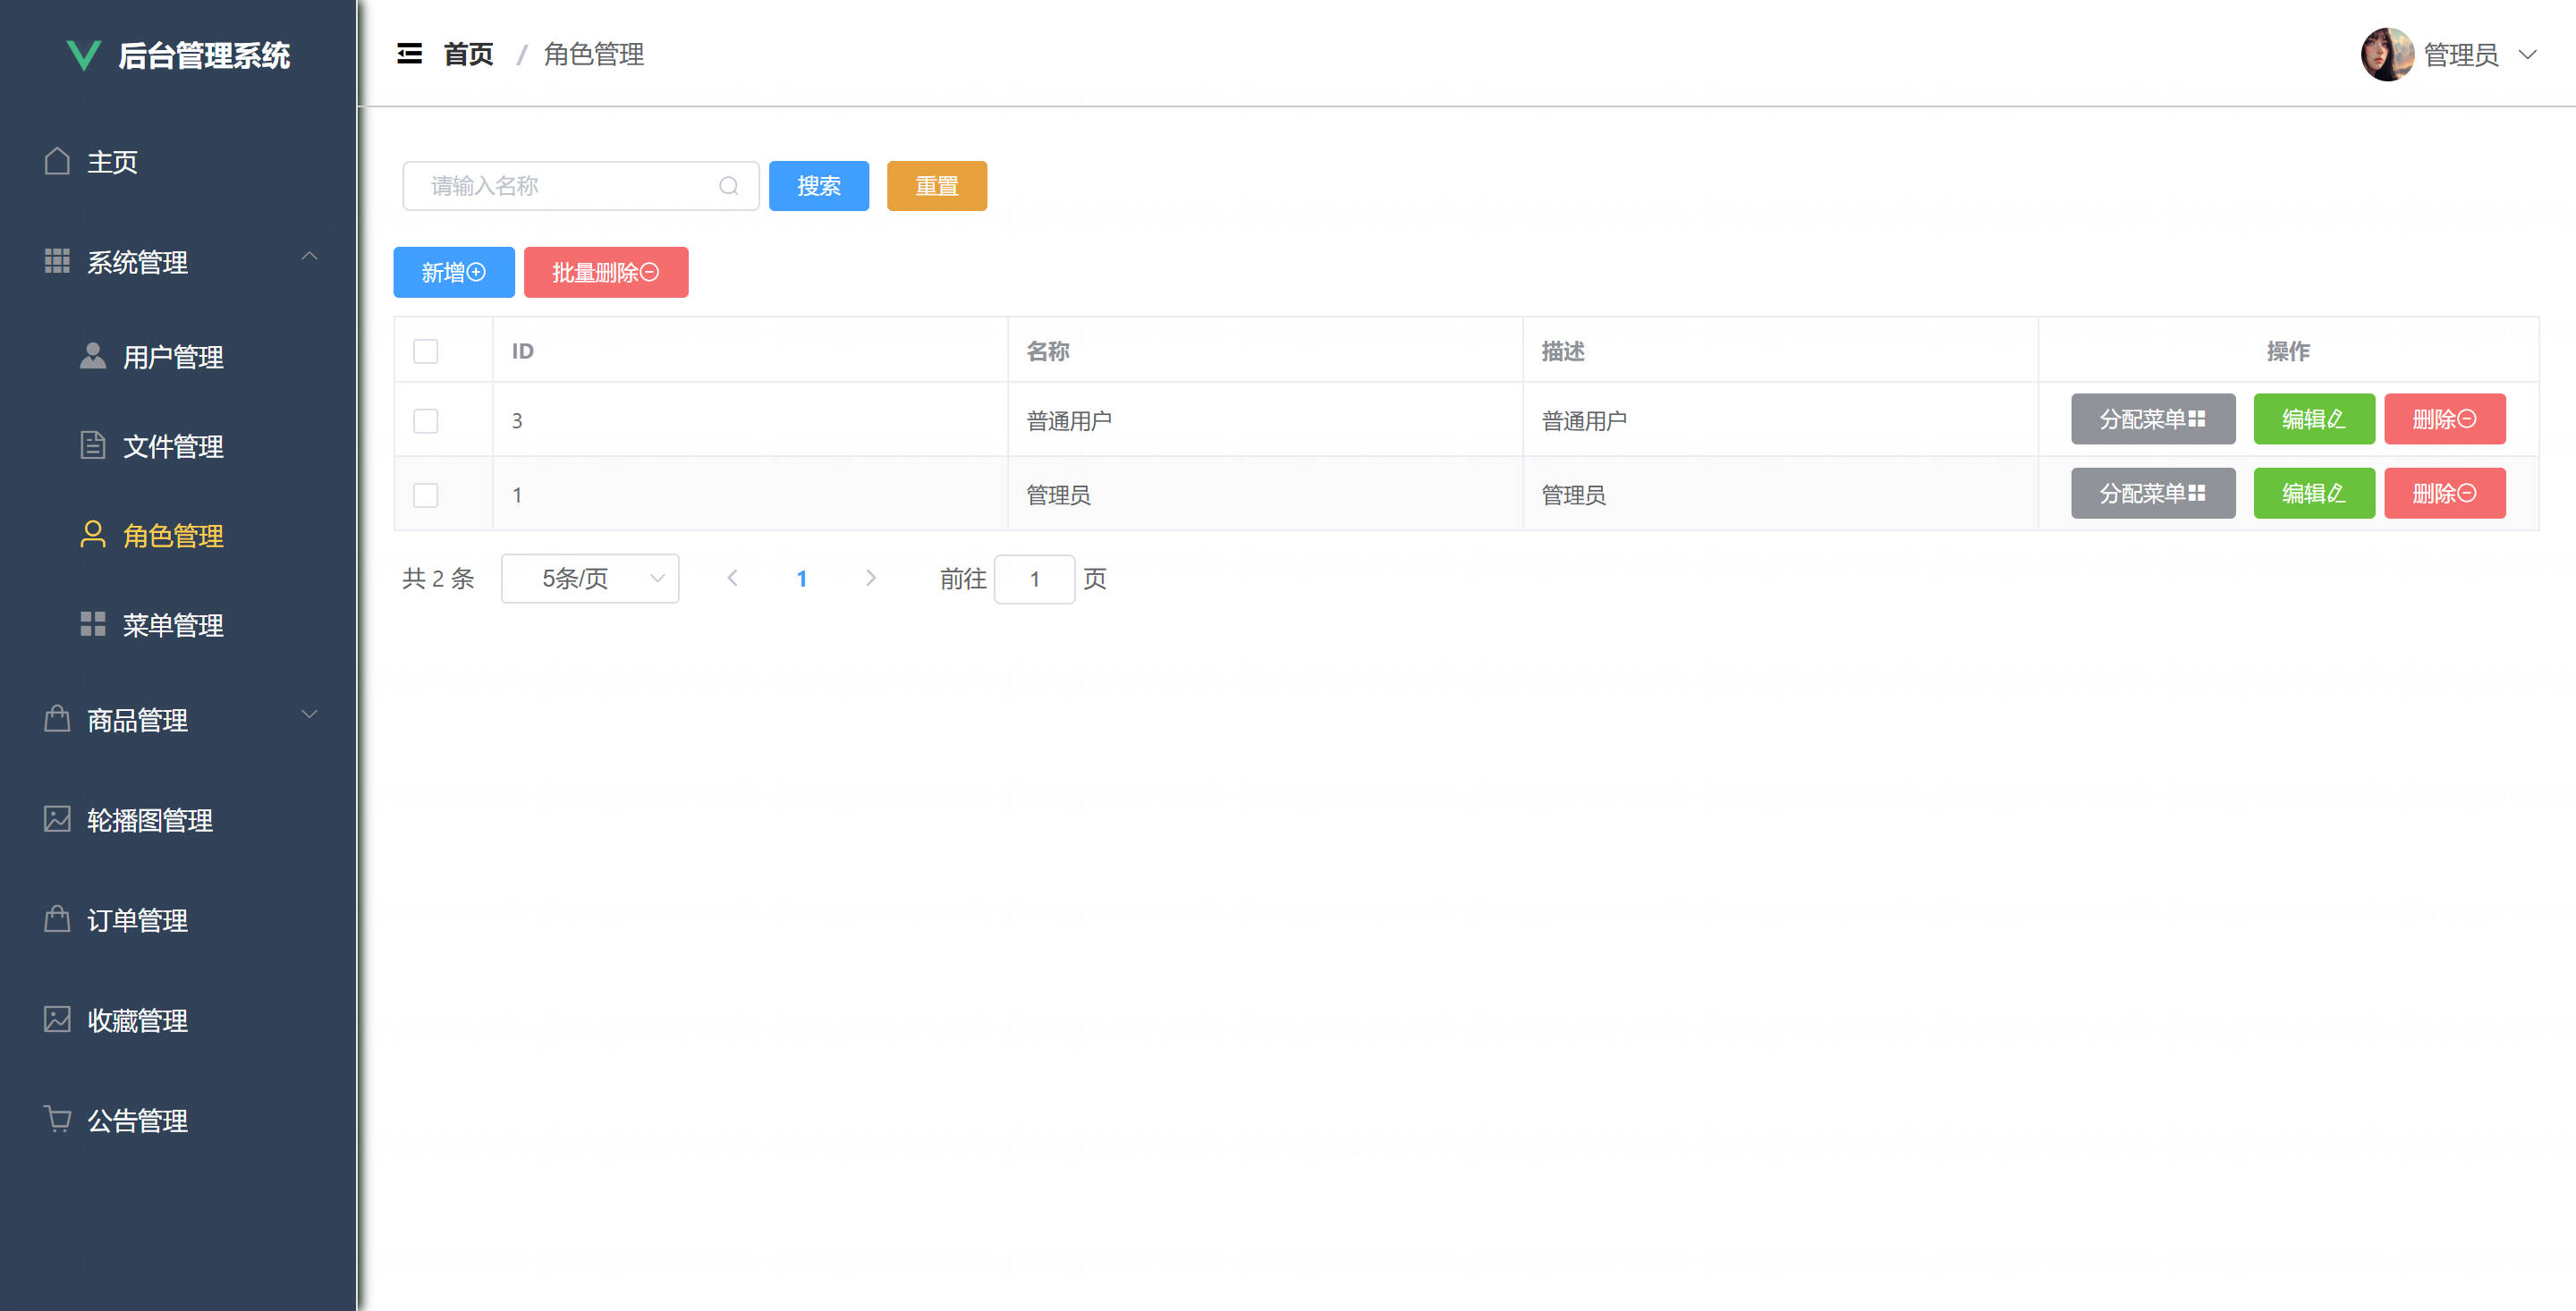Image resolution: width=2576 pixels, height=1311 pixels.
Task: Click the user icon beside 角色管理
Action: pyautogui.click(x=93, y=534)
